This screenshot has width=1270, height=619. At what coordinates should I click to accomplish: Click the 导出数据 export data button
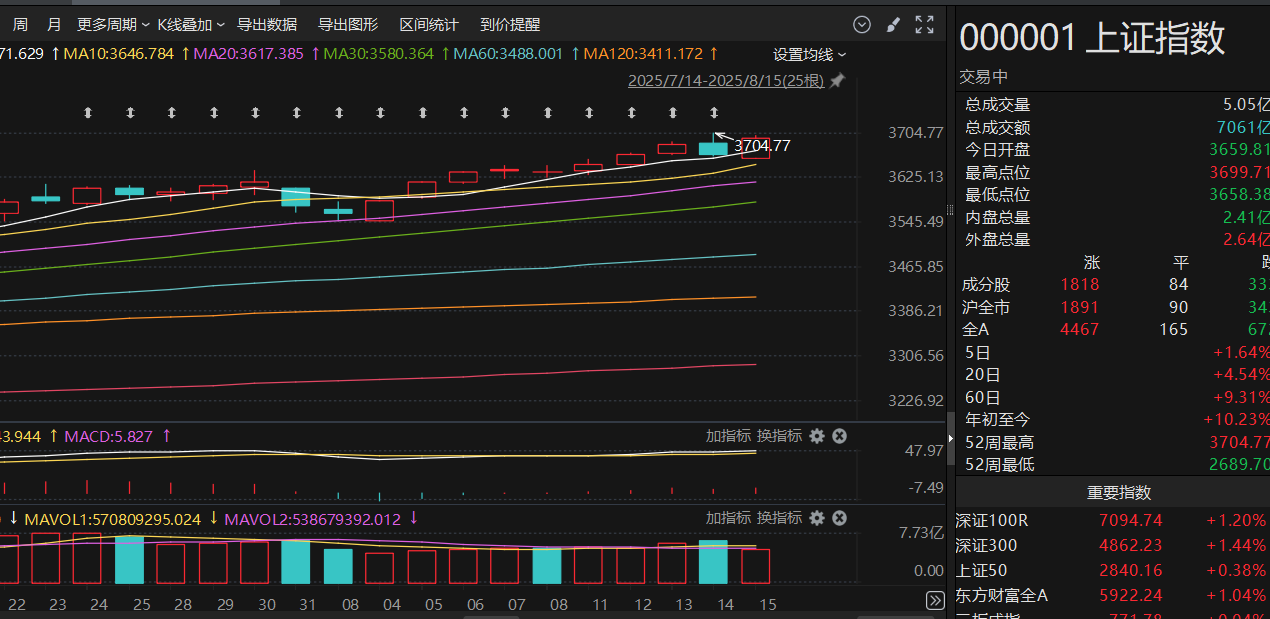(267, 25)
